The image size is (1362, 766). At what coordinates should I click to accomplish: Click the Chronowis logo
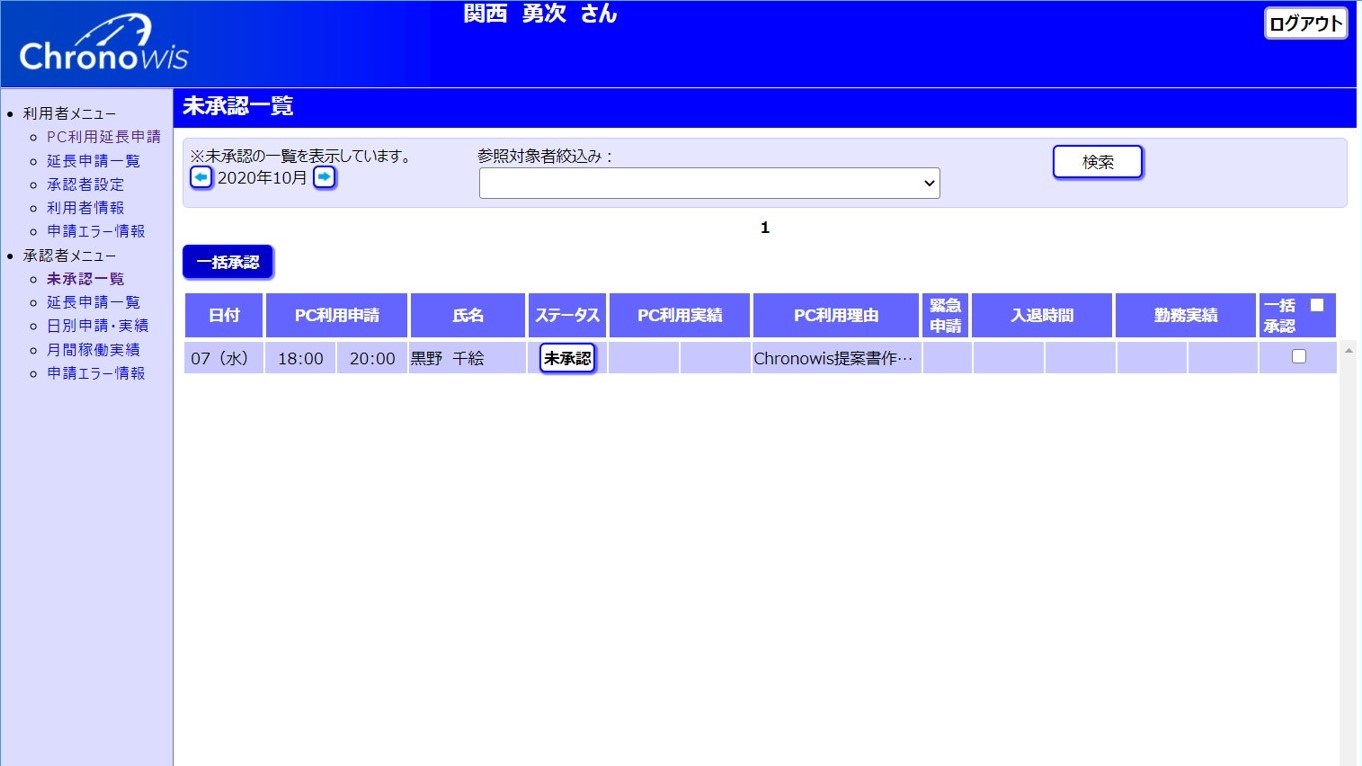click(104, 45)
